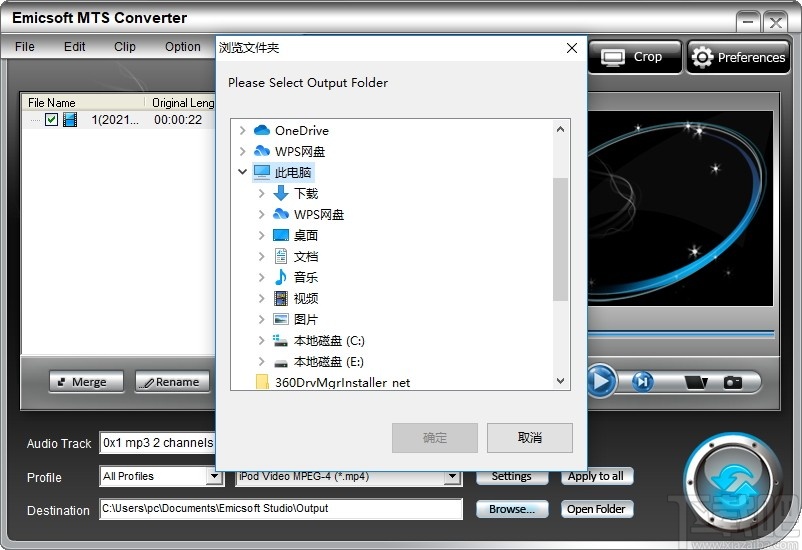The width and height of the screenshot is (802, 550).
Task: Click the Merge button
Action: (86, 382)
